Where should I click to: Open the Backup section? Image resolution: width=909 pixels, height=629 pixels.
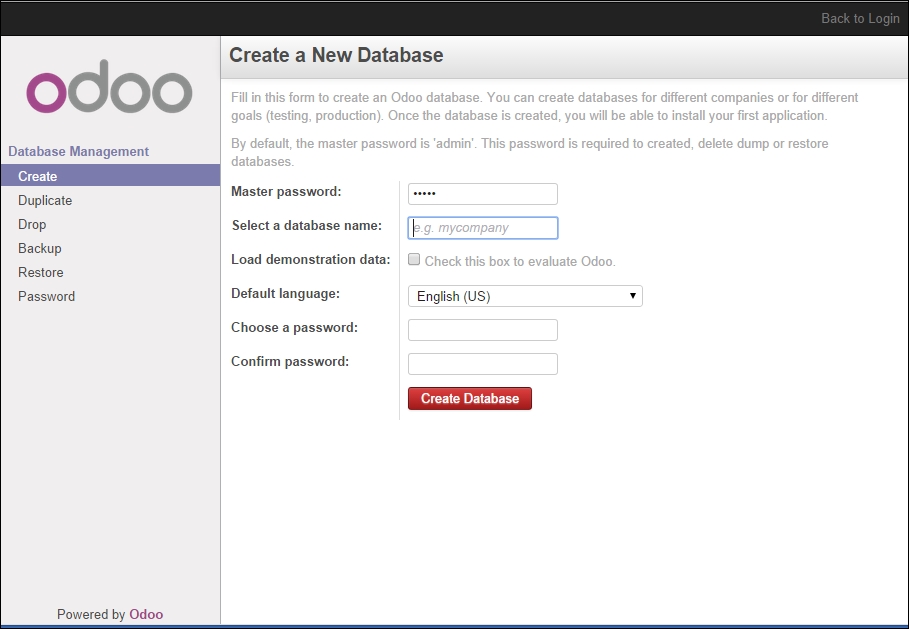(39, 249)
